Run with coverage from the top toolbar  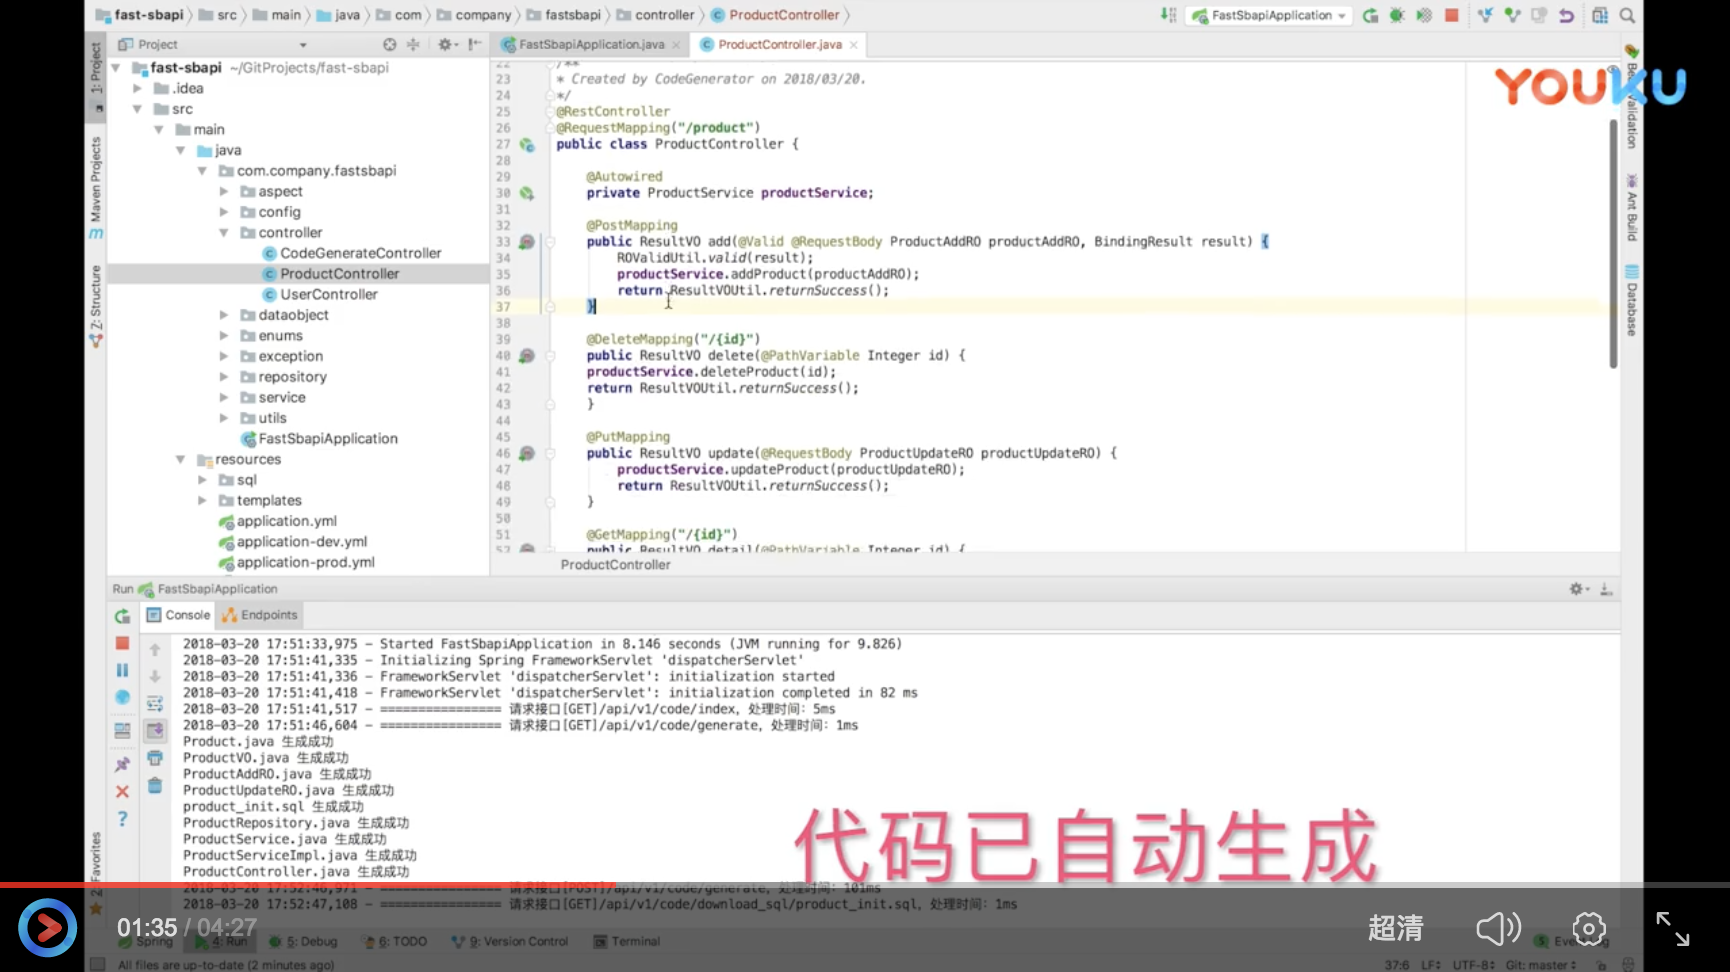1424,15
